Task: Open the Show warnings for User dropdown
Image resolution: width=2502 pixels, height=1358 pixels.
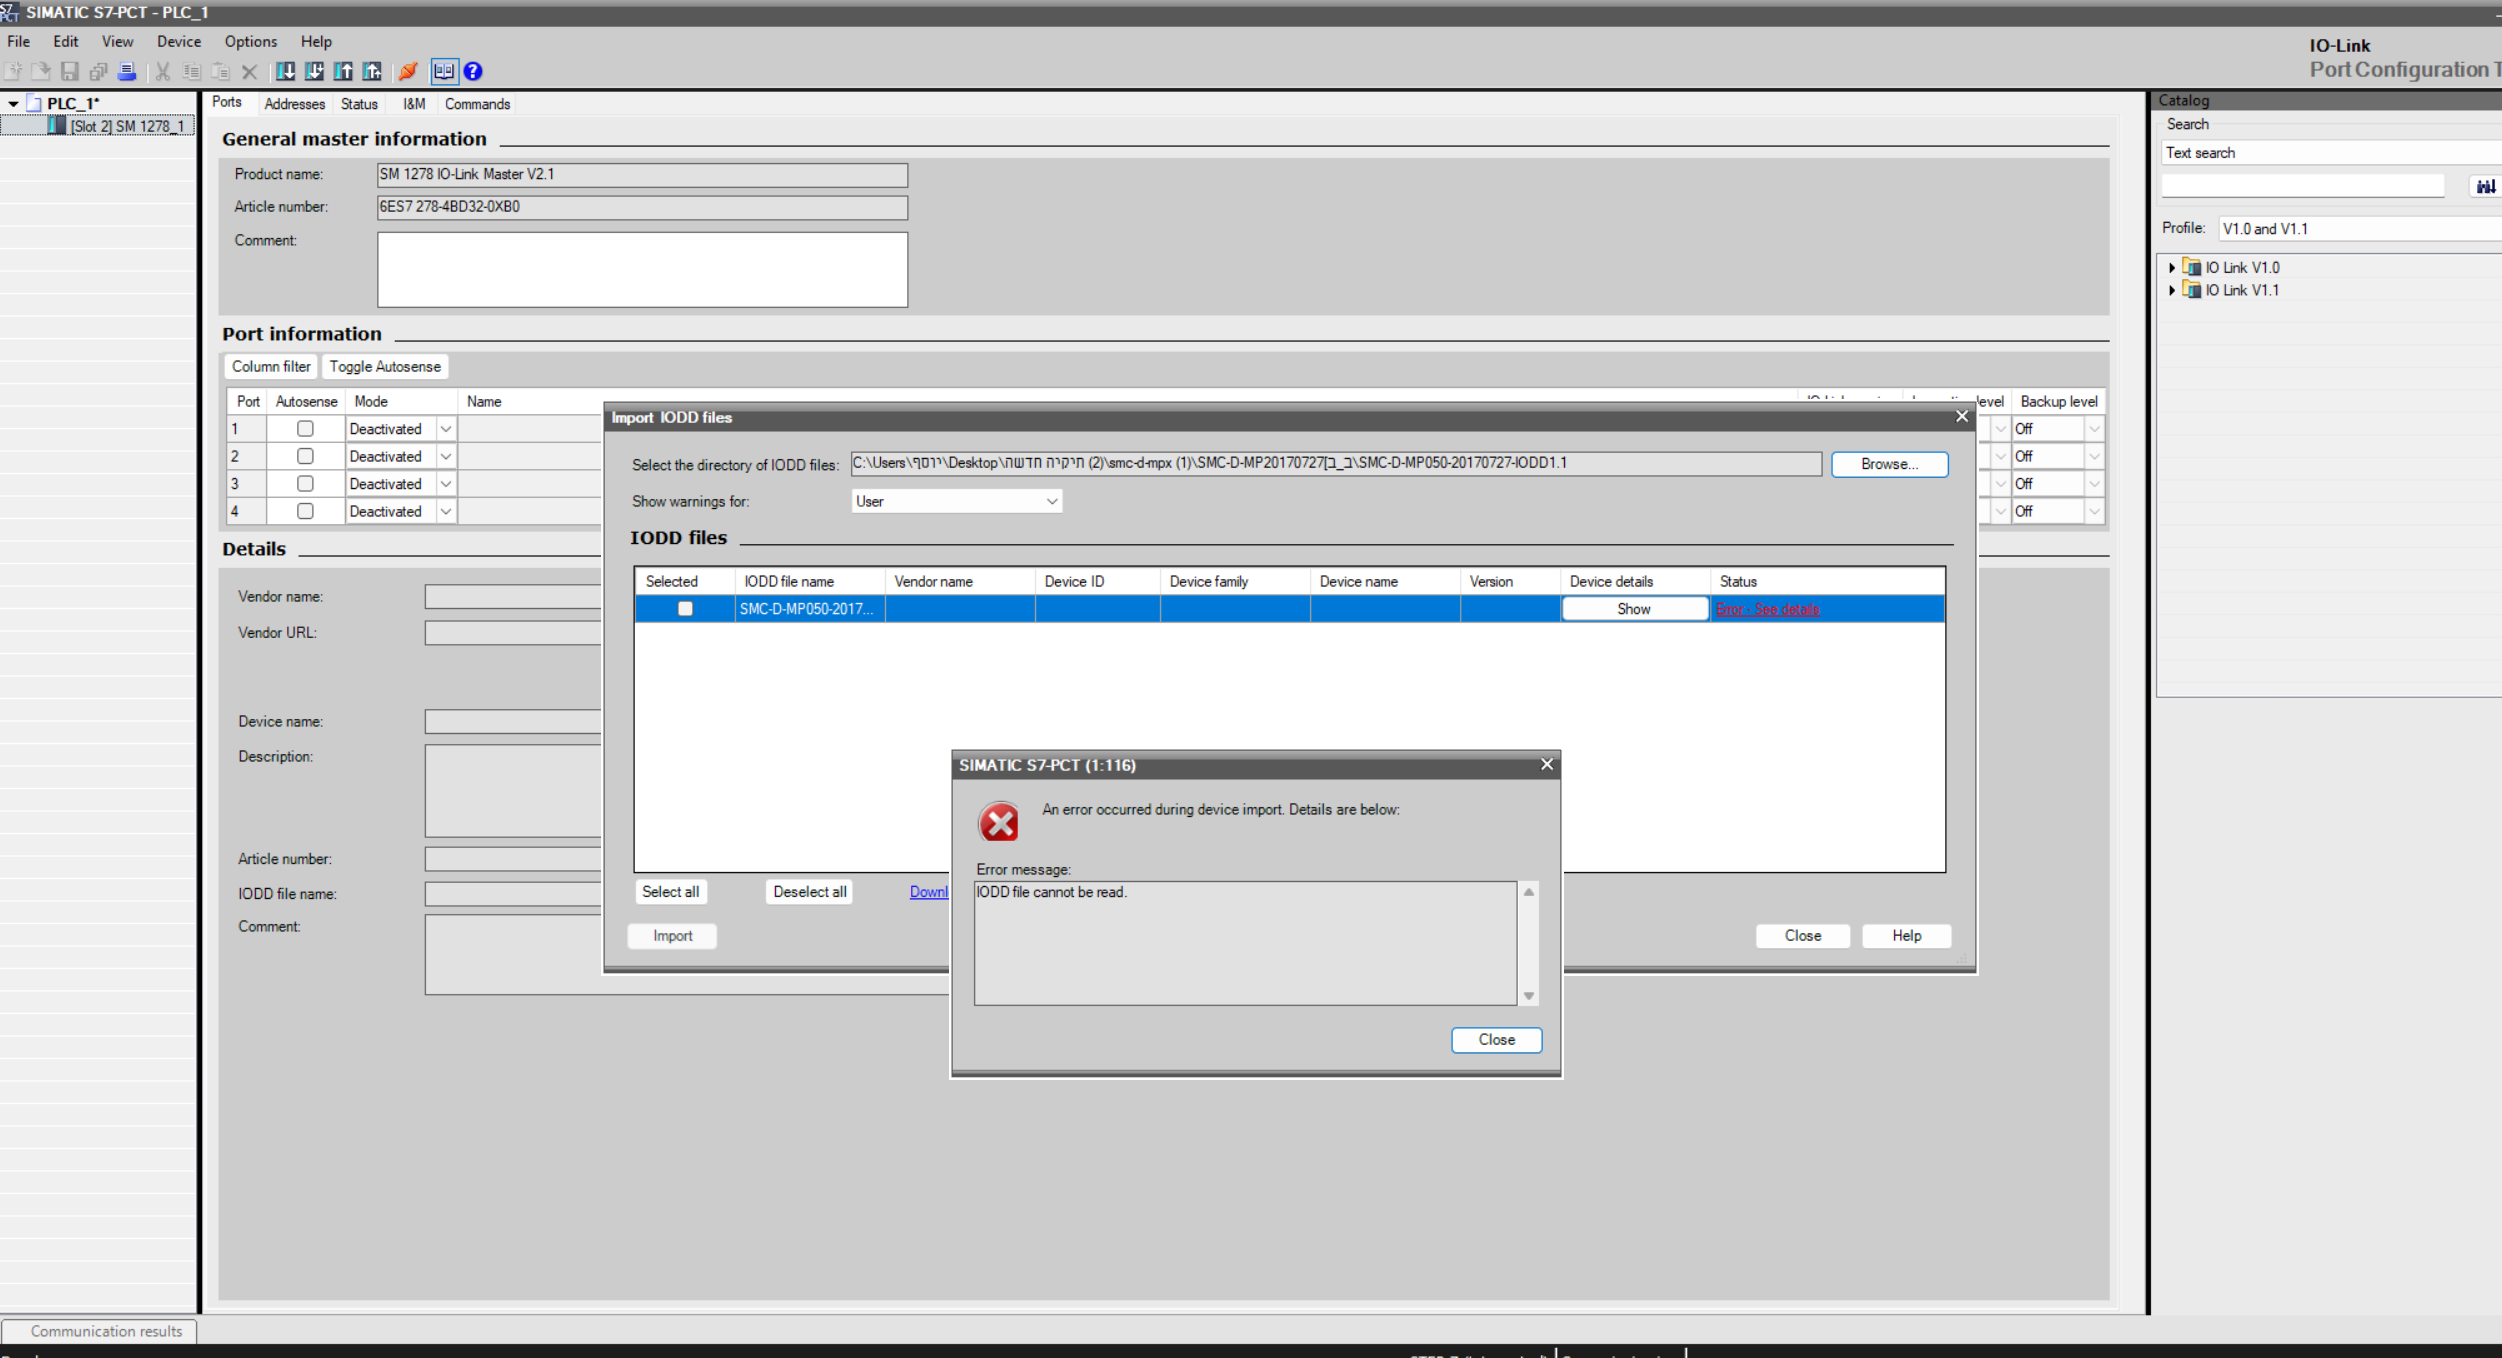Action: (1051, 501)
